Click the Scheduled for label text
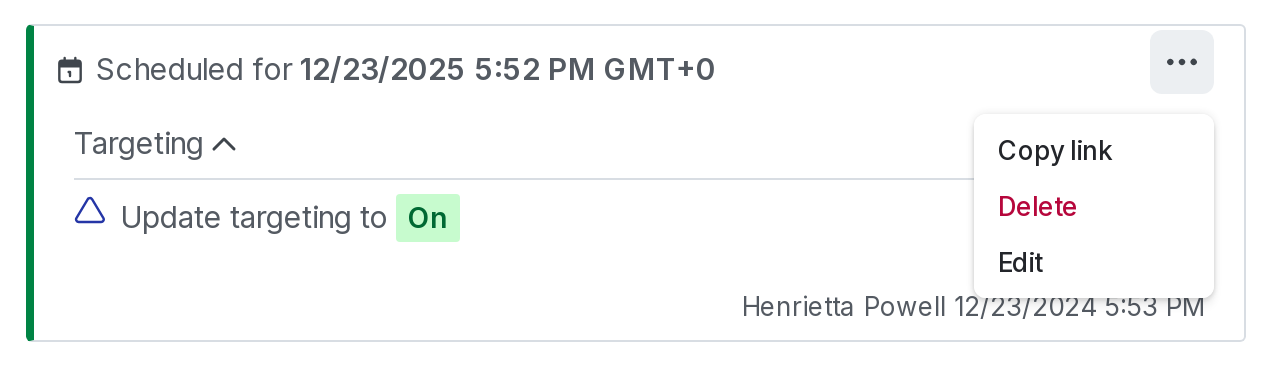Screen dimensions: 1286x368 [x=194, y=70]
